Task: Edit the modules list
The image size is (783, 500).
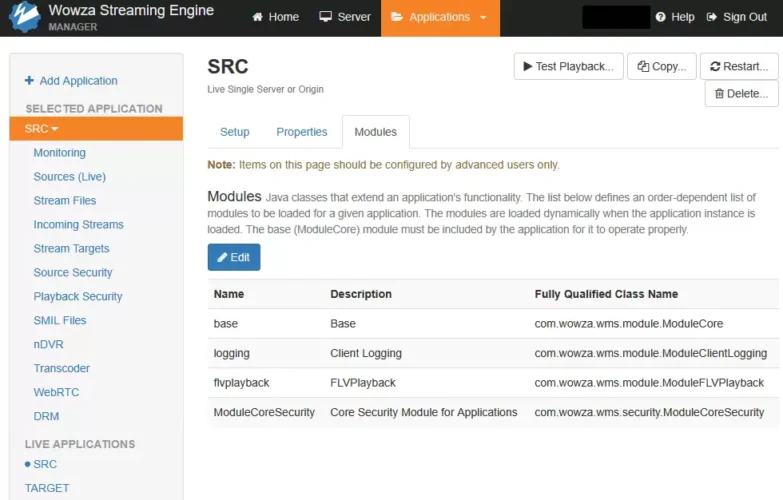Action: (x=234, y=257)
